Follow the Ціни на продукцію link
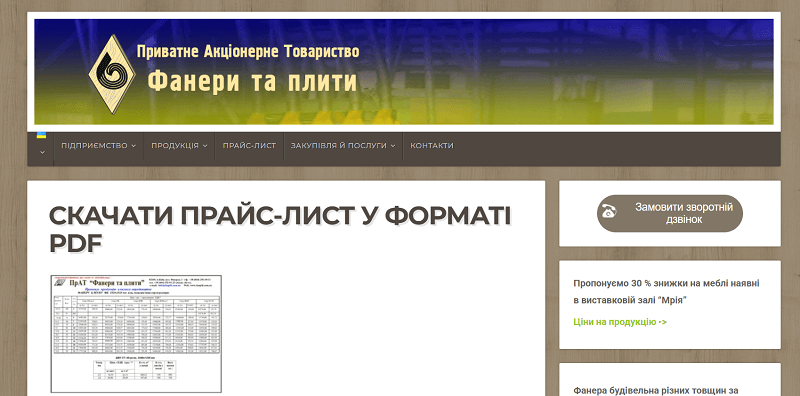The image size is (800, 396). tap(620, 322)
